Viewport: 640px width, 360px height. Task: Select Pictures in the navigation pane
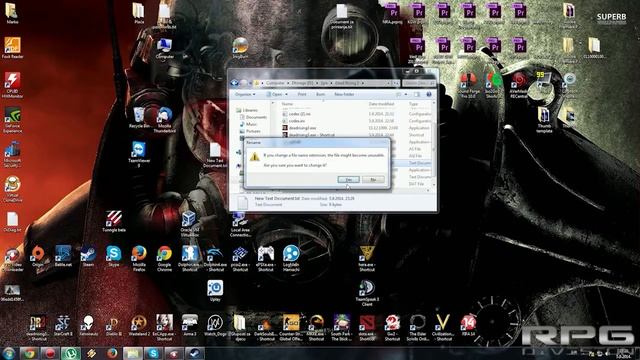250,131
